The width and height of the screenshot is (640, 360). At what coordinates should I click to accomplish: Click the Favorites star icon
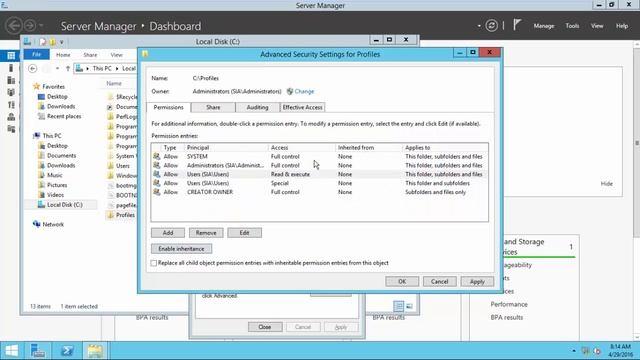(36, 86)
